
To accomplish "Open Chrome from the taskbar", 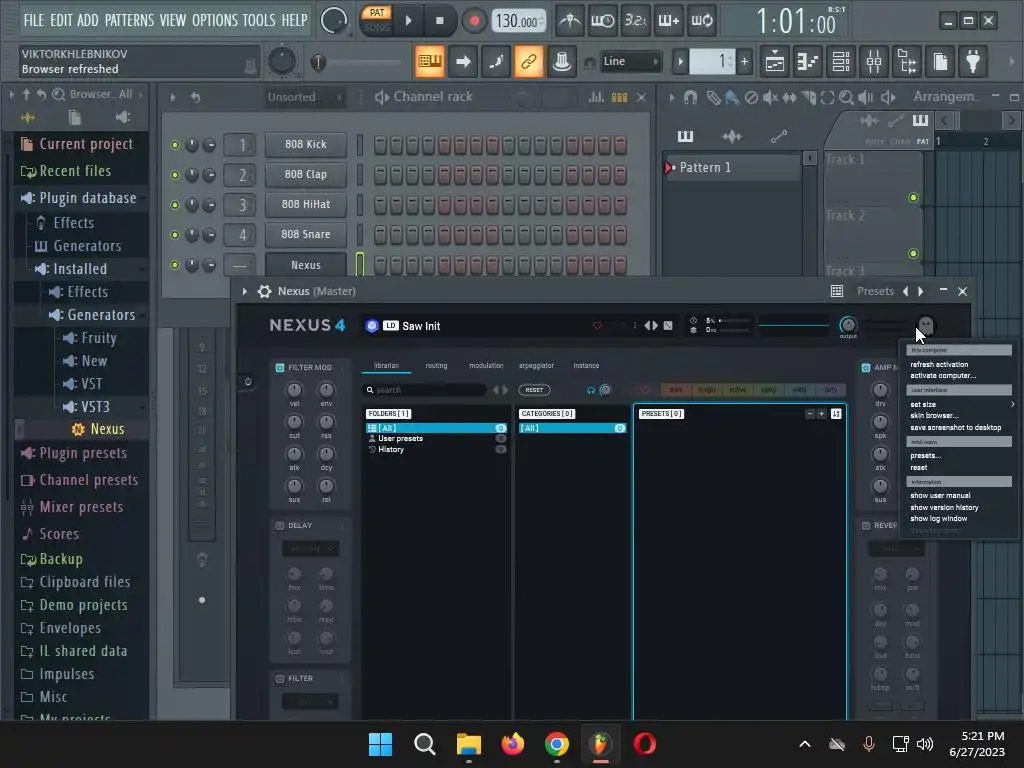I will pos(556,744).
